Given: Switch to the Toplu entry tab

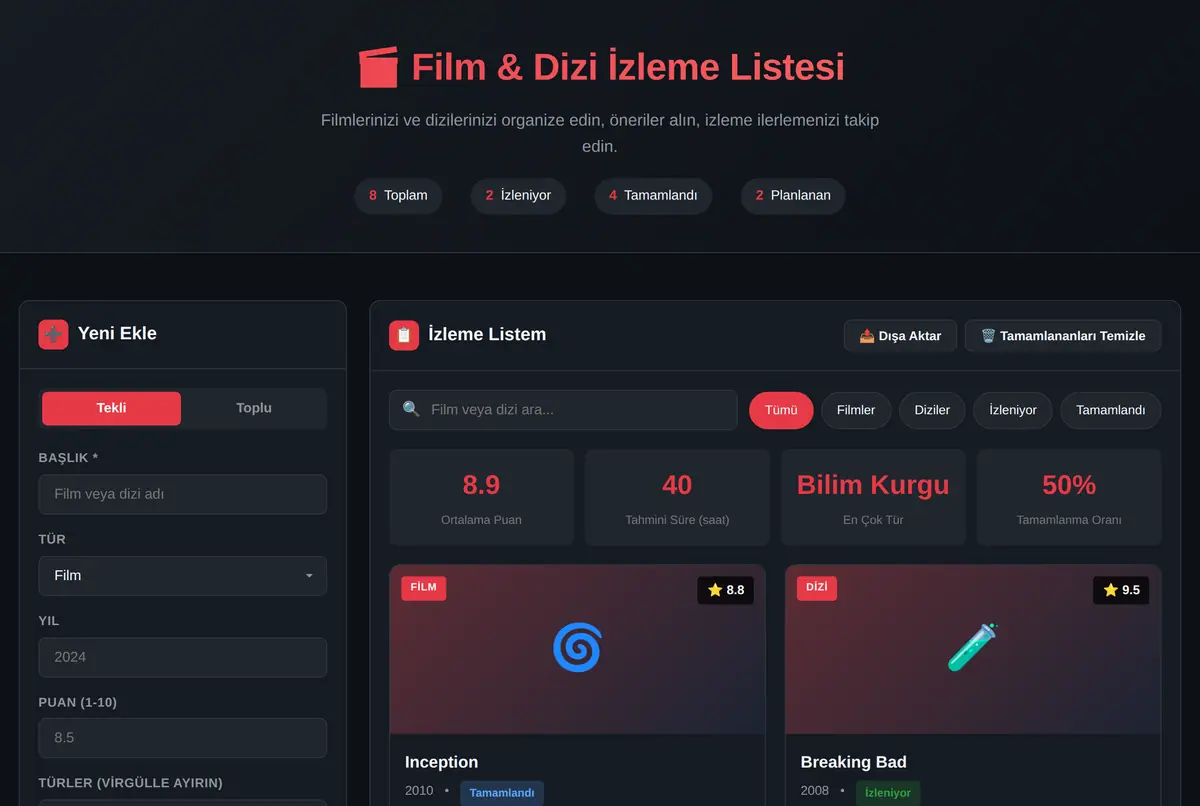Looking at the screenshot, I should (254, 408).
